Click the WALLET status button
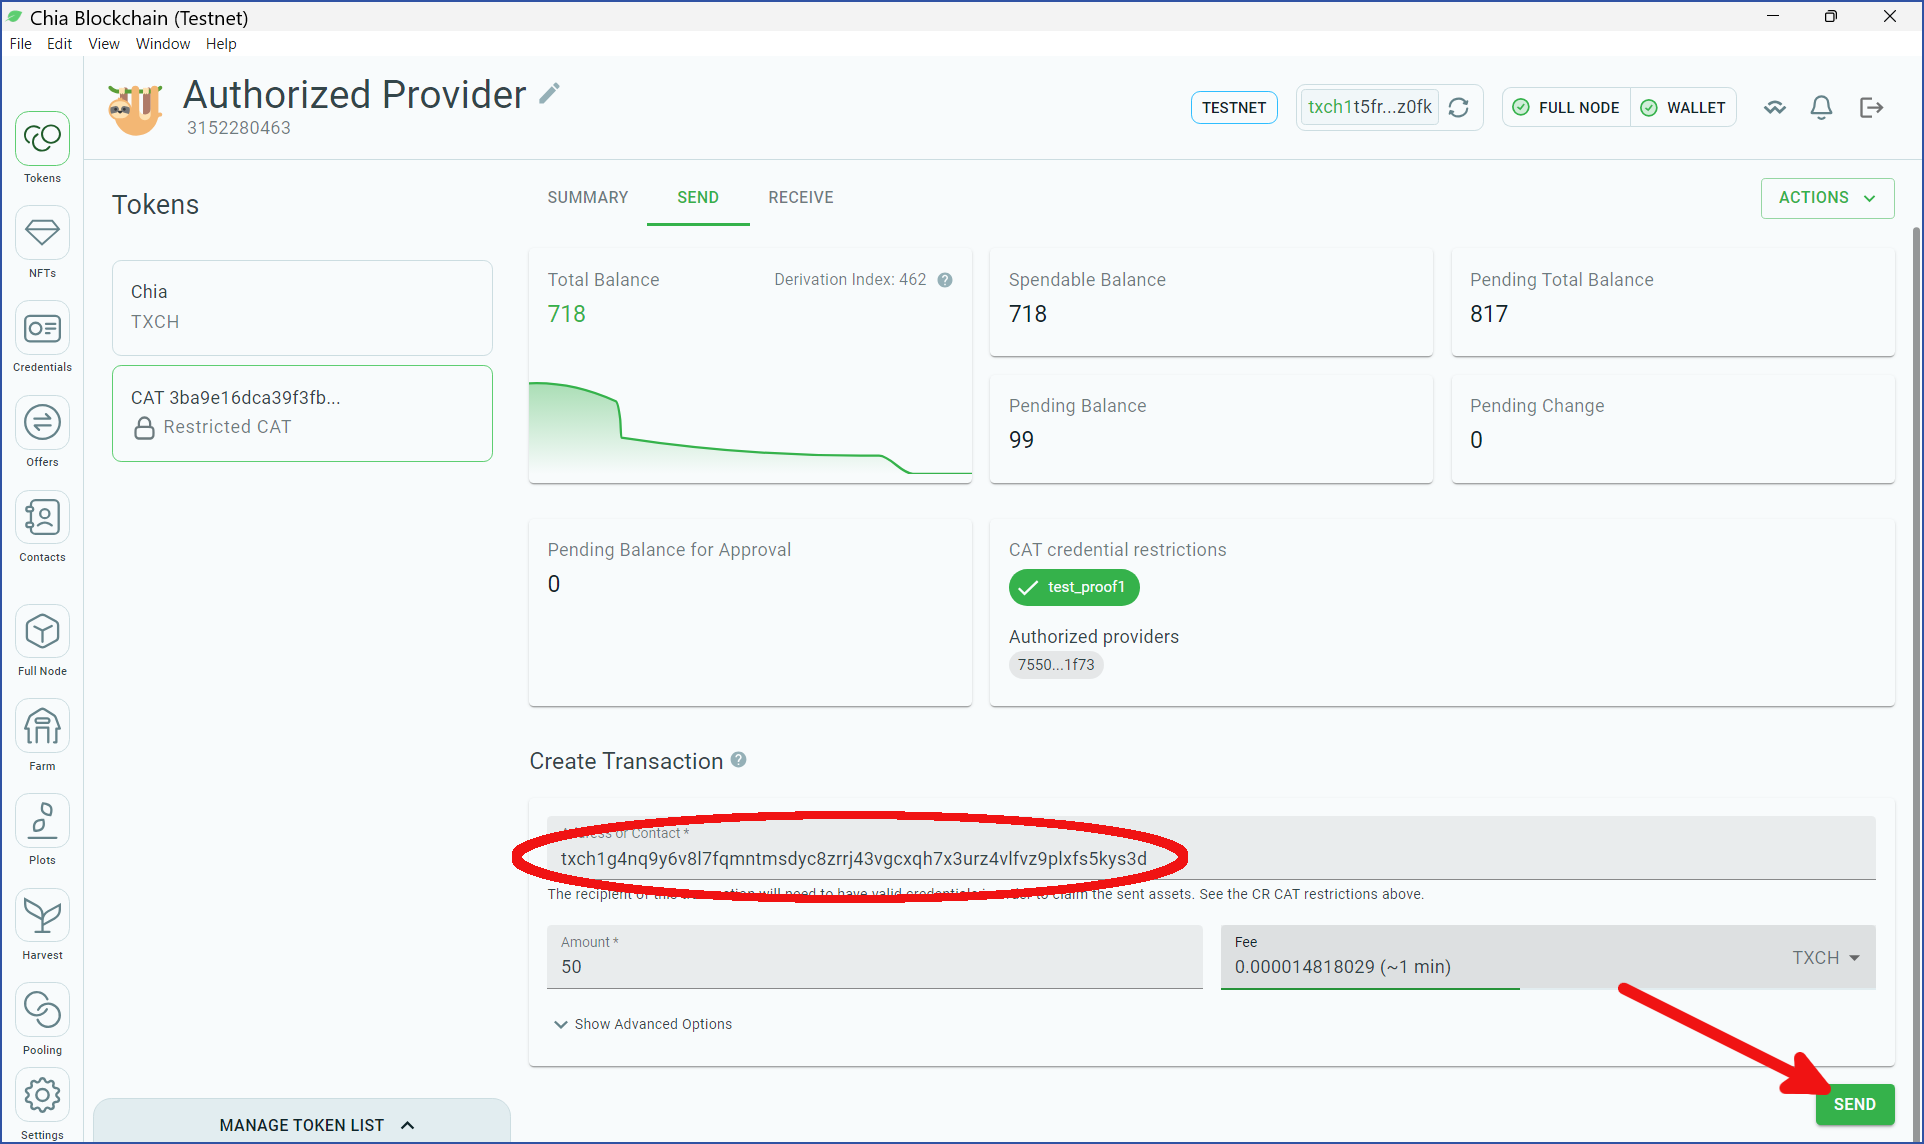 1683,108
